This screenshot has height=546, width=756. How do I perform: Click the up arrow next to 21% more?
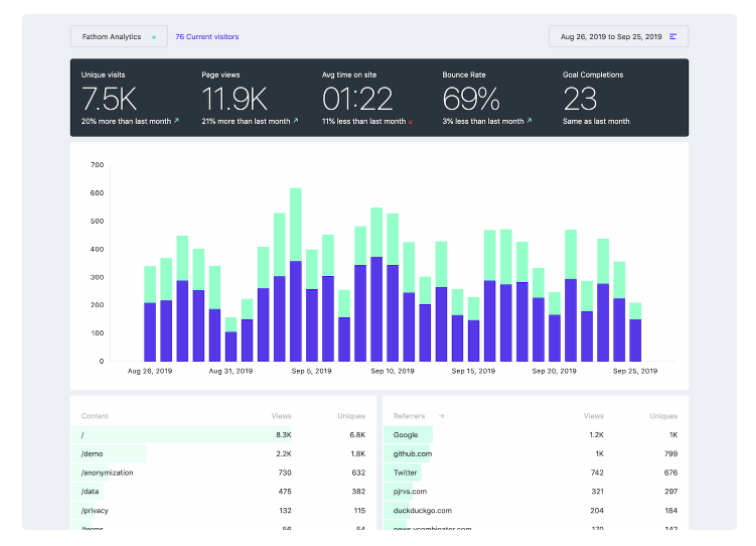click(x=296, y=121)
